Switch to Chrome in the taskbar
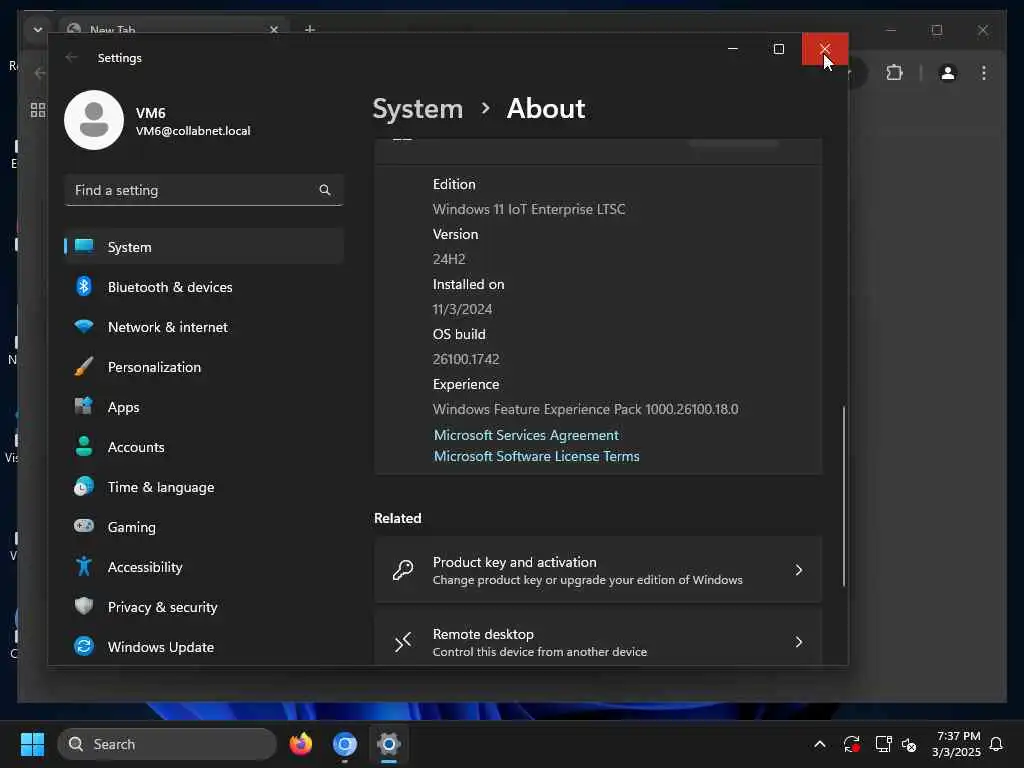The width and height of the screenshot is (1024, 768). (344, 744)
